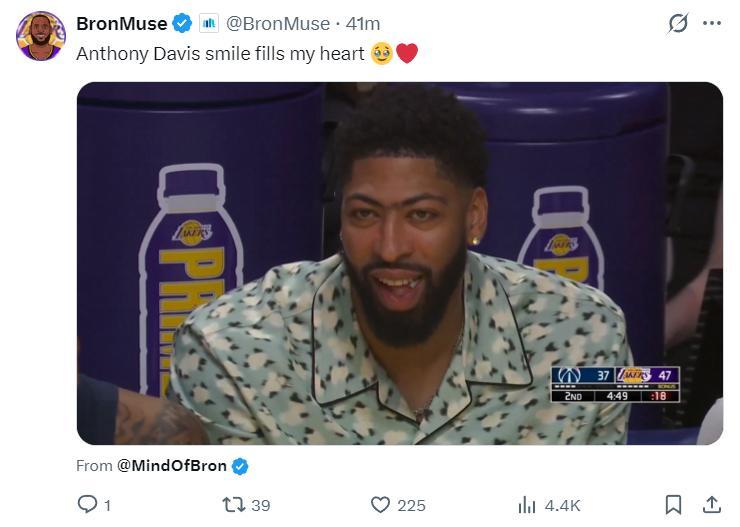Open the @MindOfBron source link
This screenshot has width=740, height=527.
(172, 466)
